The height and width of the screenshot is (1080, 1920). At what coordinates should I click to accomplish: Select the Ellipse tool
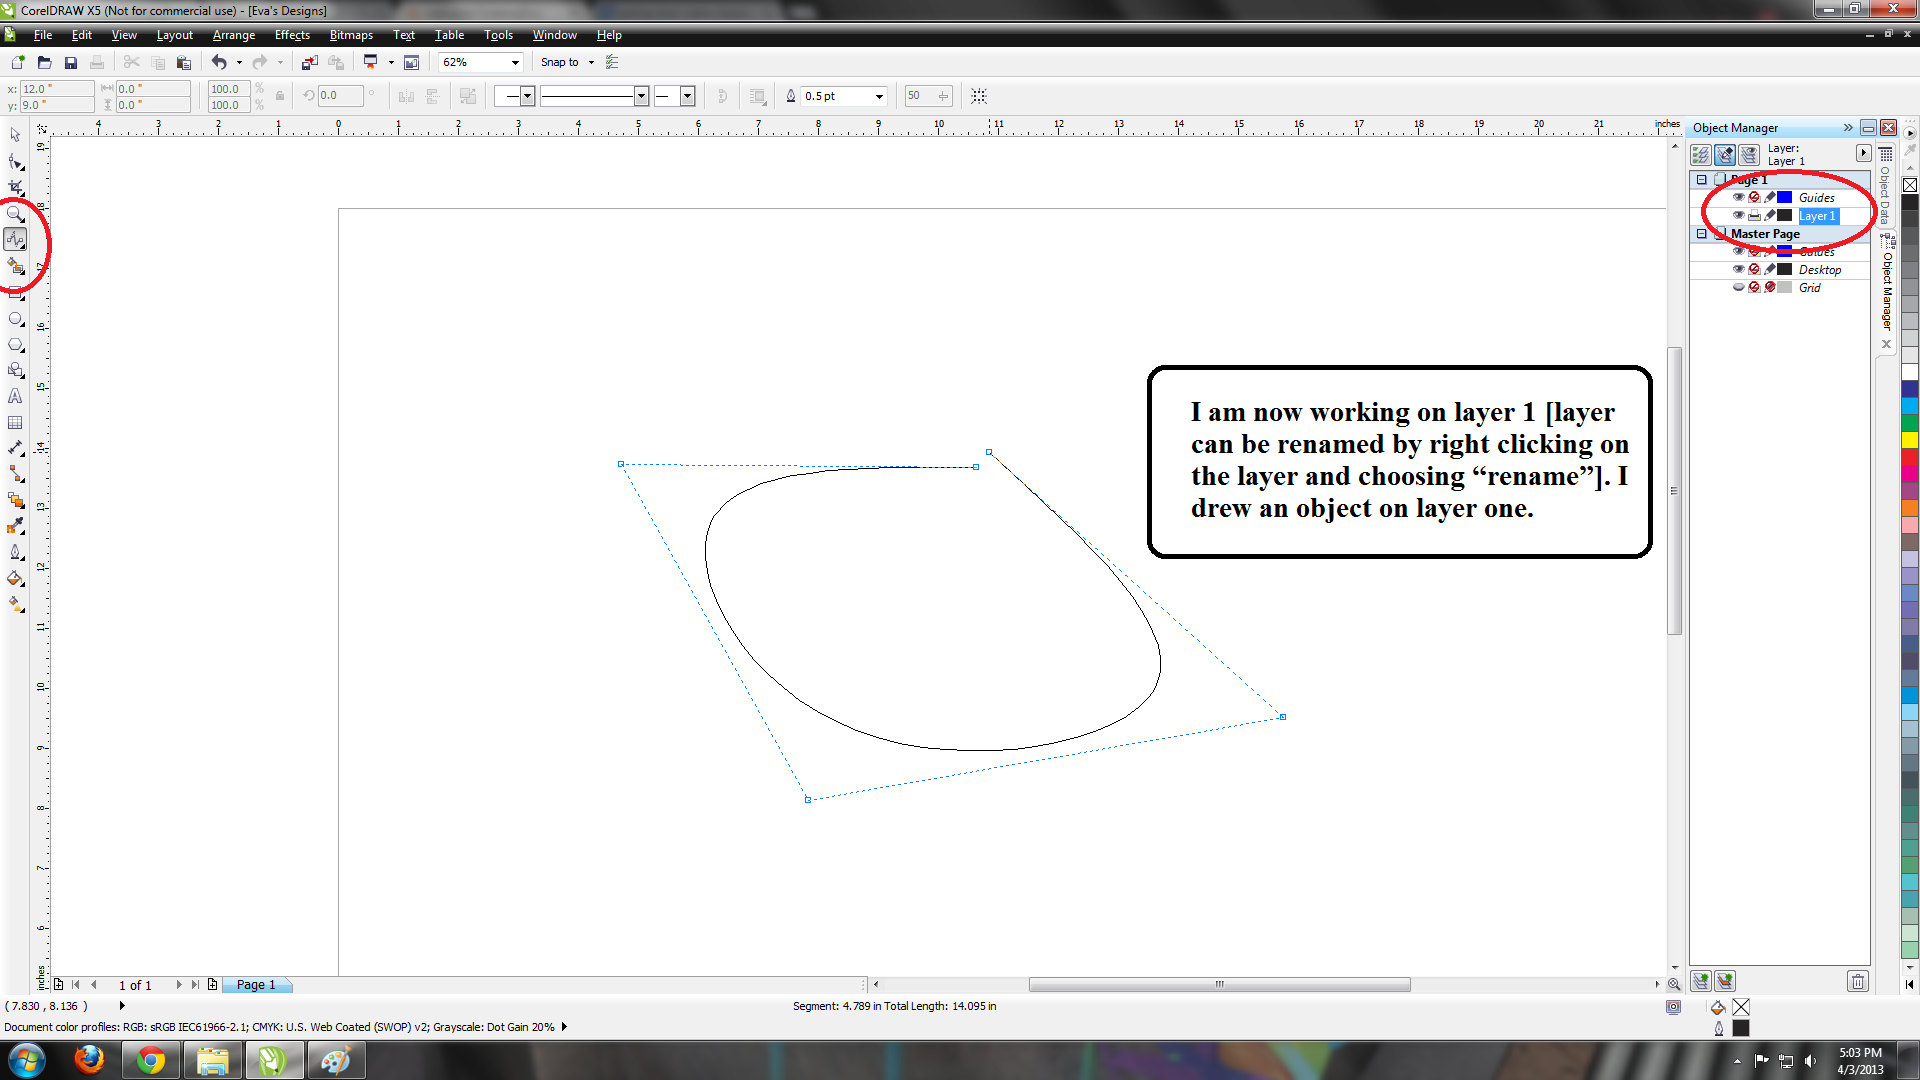pyautogui.click(x=15, y=318)
